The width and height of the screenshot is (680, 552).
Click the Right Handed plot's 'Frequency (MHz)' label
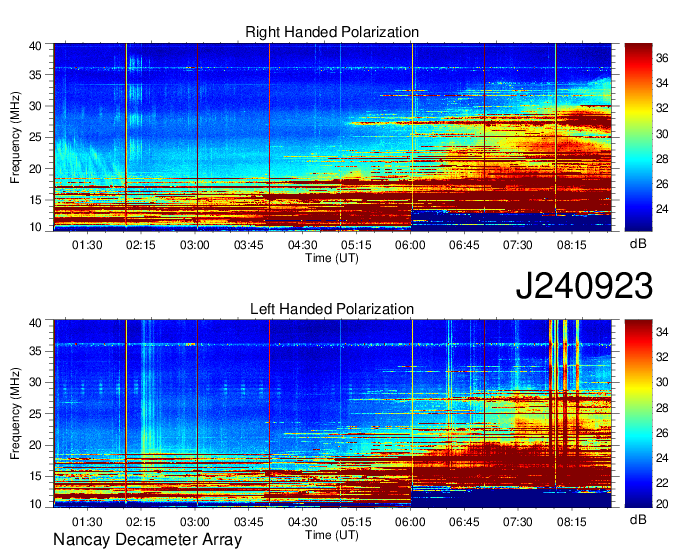pos(15,137)
